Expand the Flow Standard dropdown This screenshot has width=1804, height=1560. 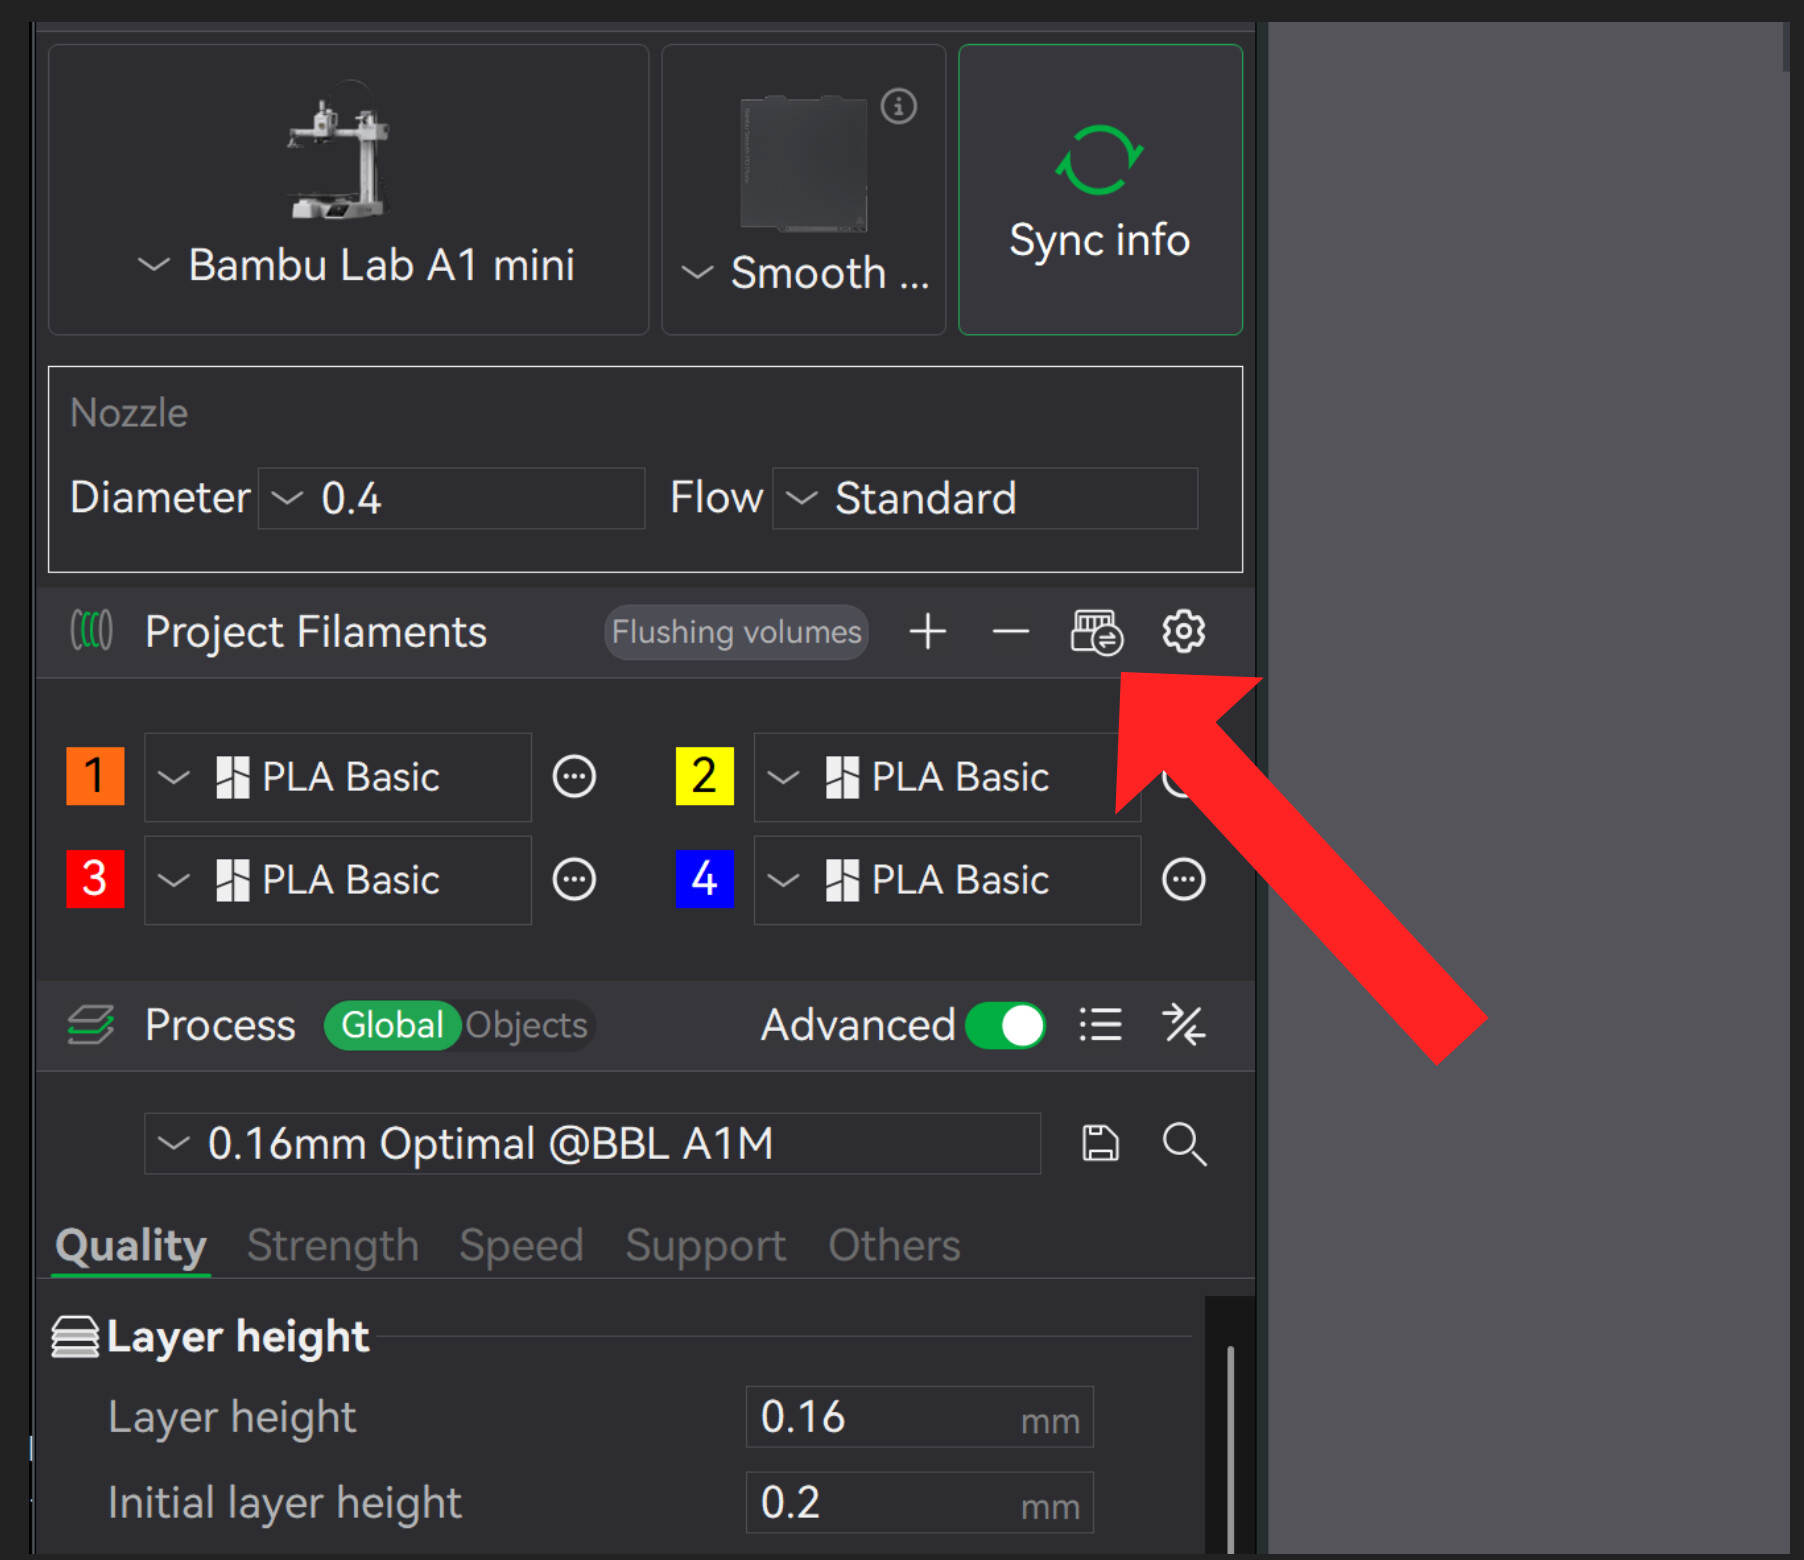985,498
